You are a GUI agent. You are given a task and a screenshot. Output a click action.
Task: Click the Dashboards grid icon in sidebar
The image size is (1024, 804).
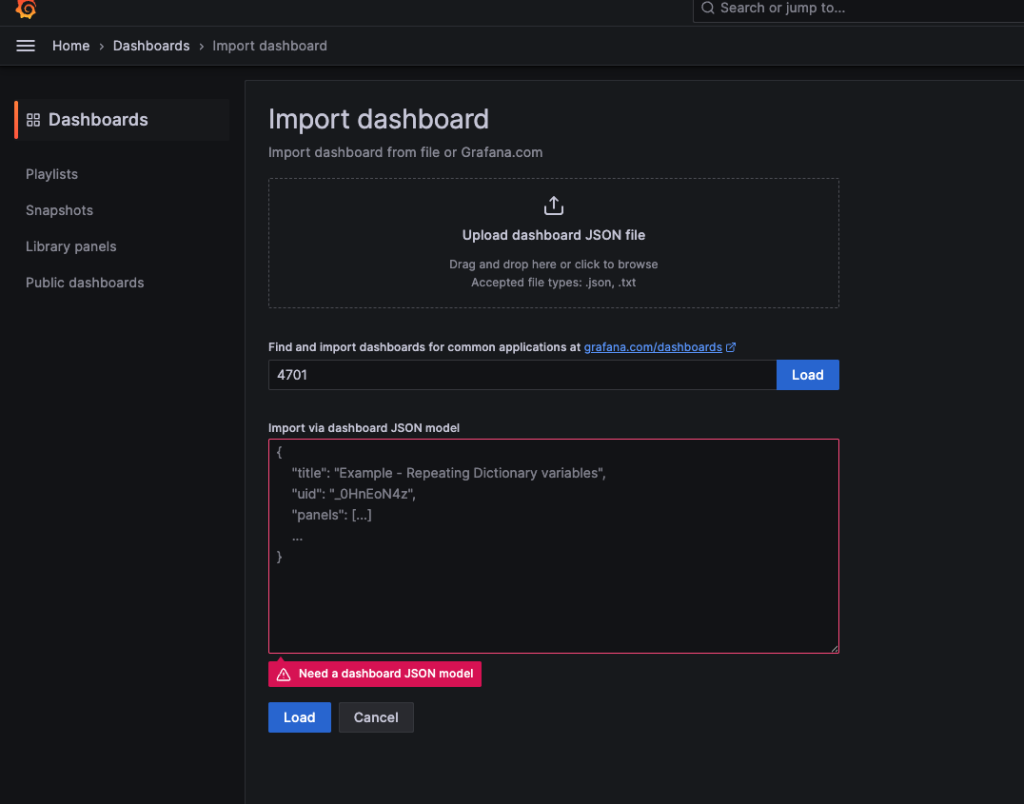33,120
